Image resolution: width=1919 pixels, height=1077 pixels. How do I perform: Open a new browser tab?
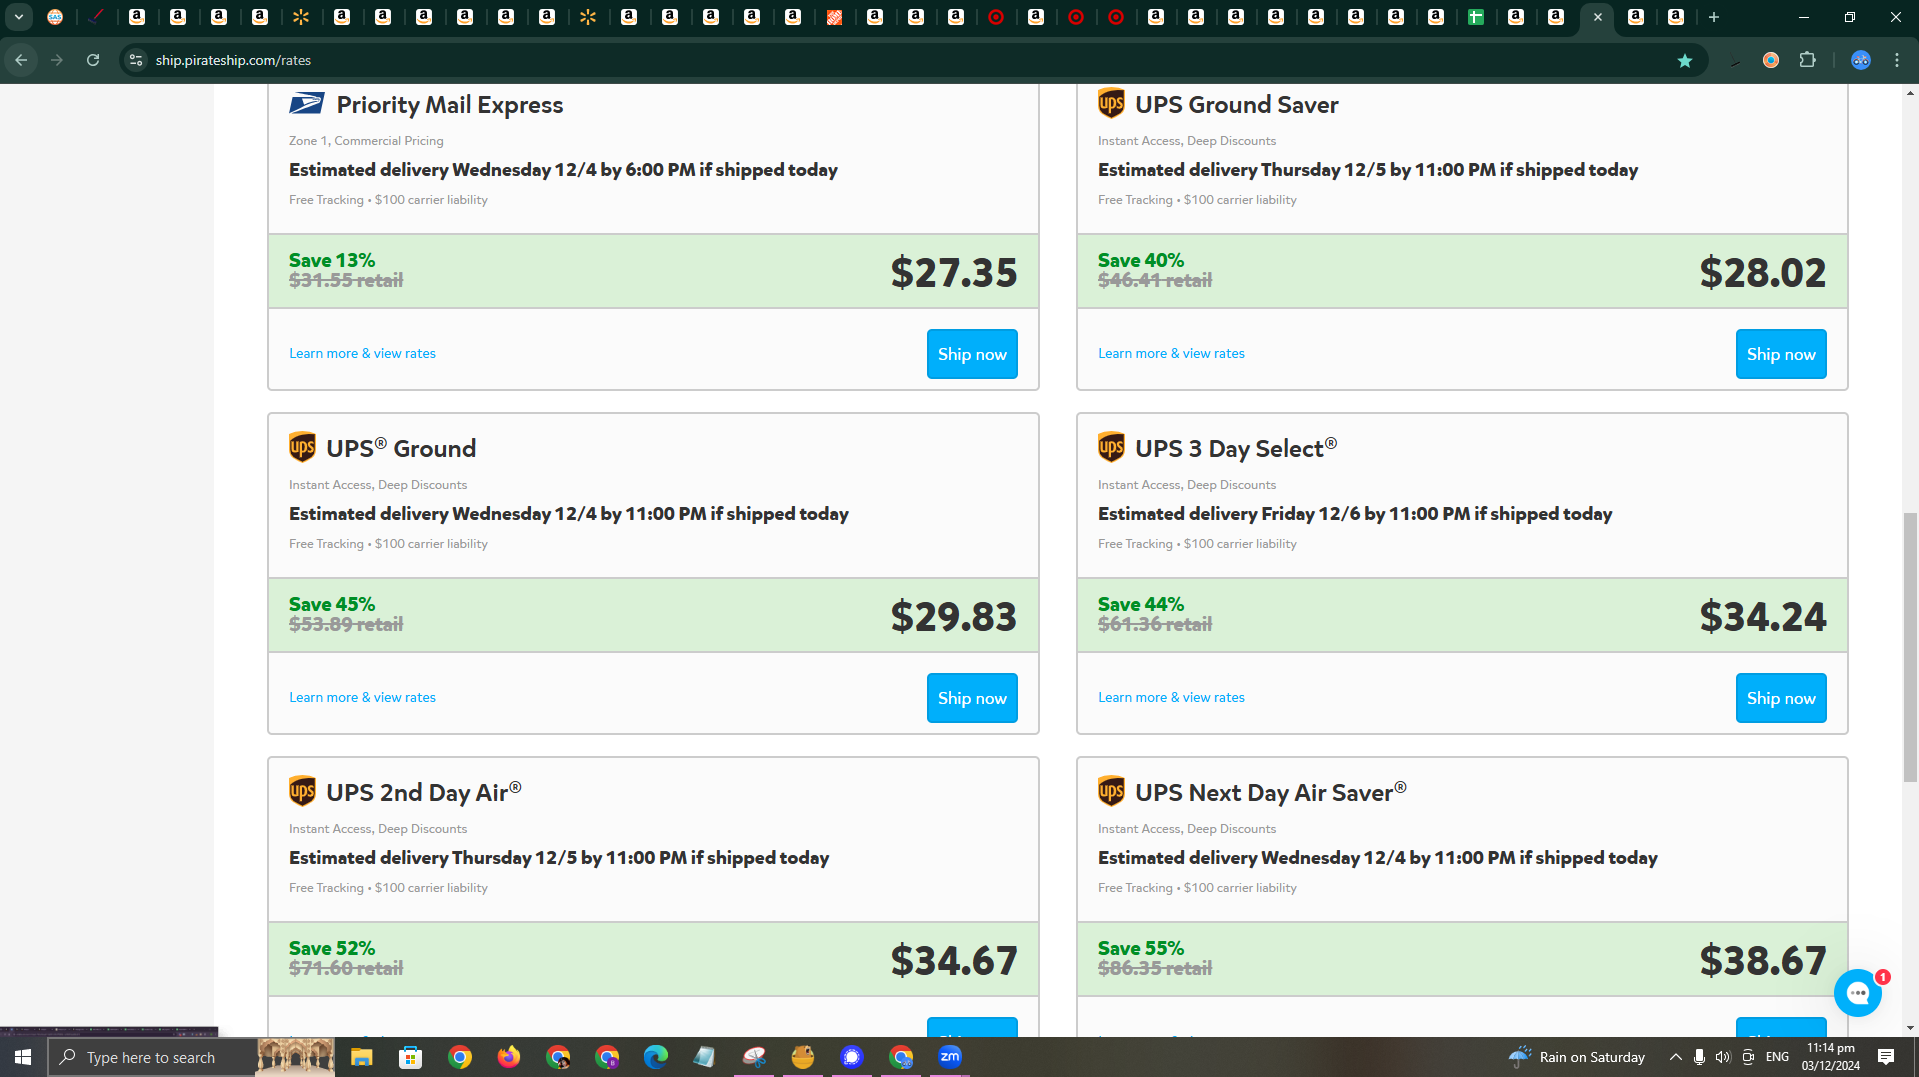[x=1714, y=17]
